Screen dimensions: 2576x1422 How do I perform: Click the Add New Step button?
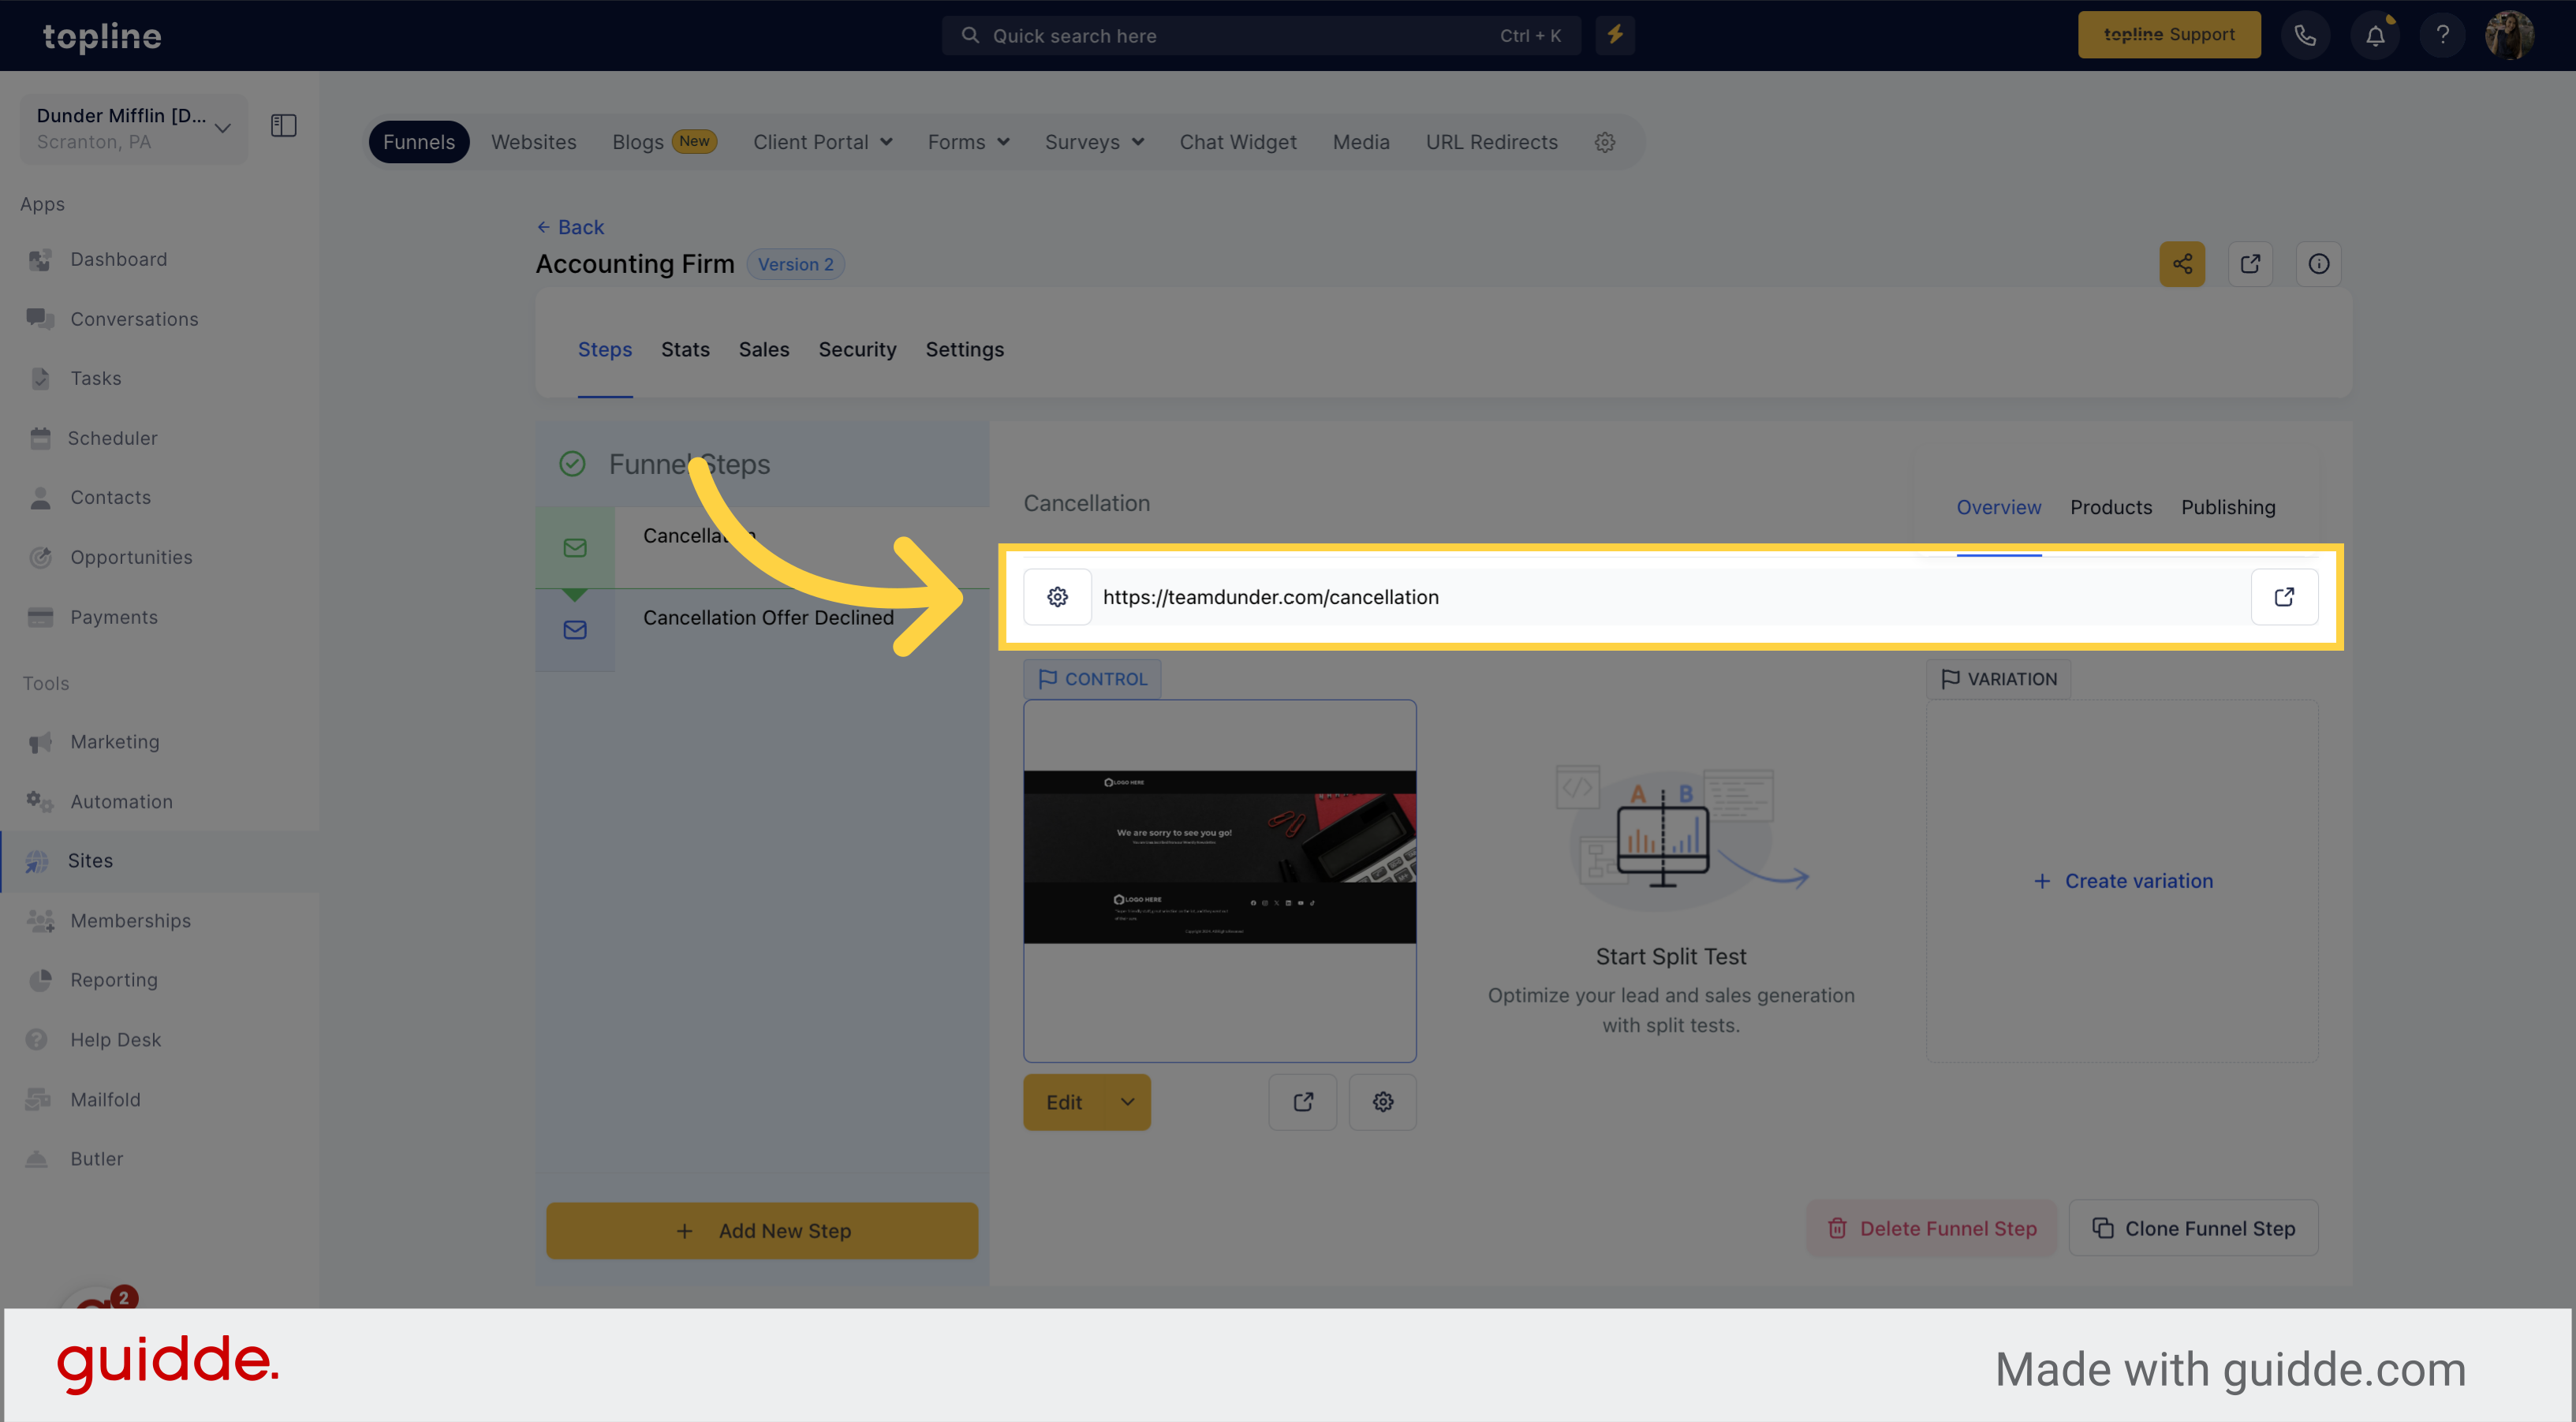tap(762, 1230)
